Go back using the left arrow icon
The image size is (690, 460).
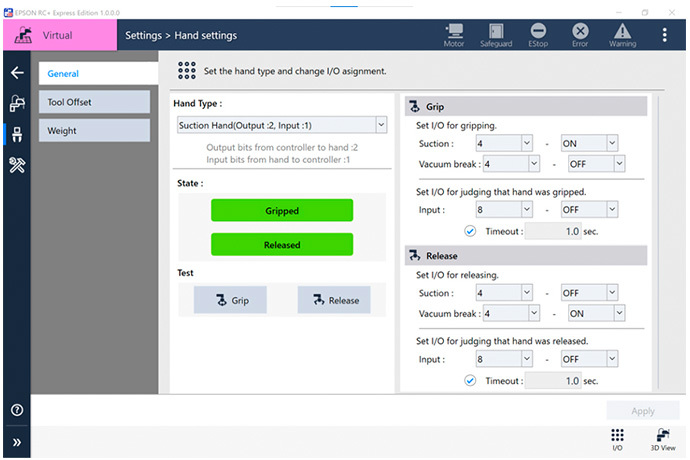point(16,73)
